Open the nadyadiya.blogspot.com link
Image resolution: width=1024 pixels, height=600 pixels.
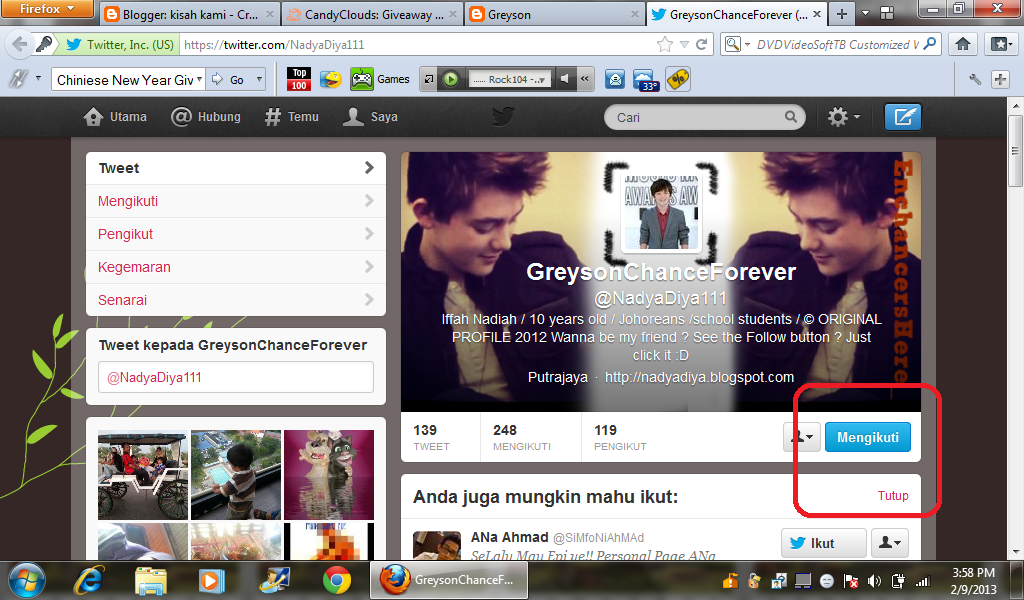click(x=699, y=377)
